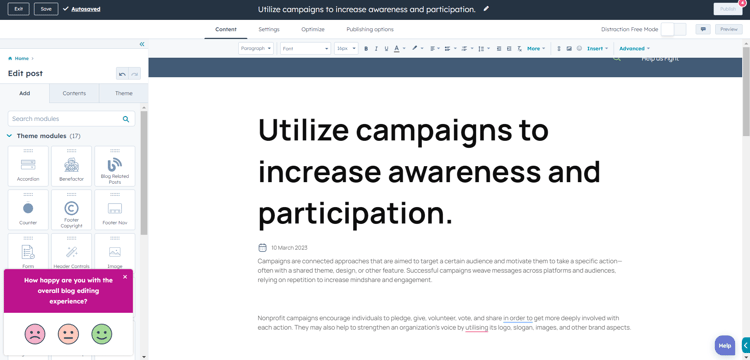Edit the post title with the pencil icon
The image size is (750, 360).
(x=486, y=9)
